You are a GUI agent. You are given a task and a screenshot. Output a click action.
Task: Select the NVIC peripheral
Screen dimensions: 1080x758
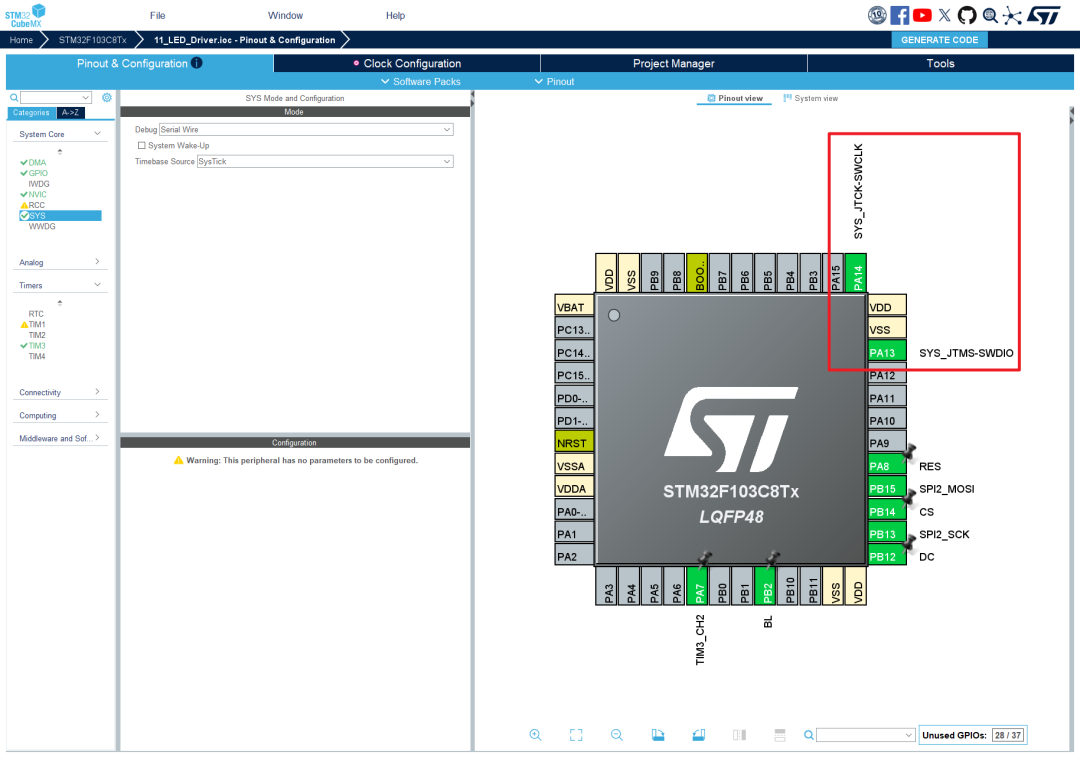pyautogui.click(x=37, y=194)
